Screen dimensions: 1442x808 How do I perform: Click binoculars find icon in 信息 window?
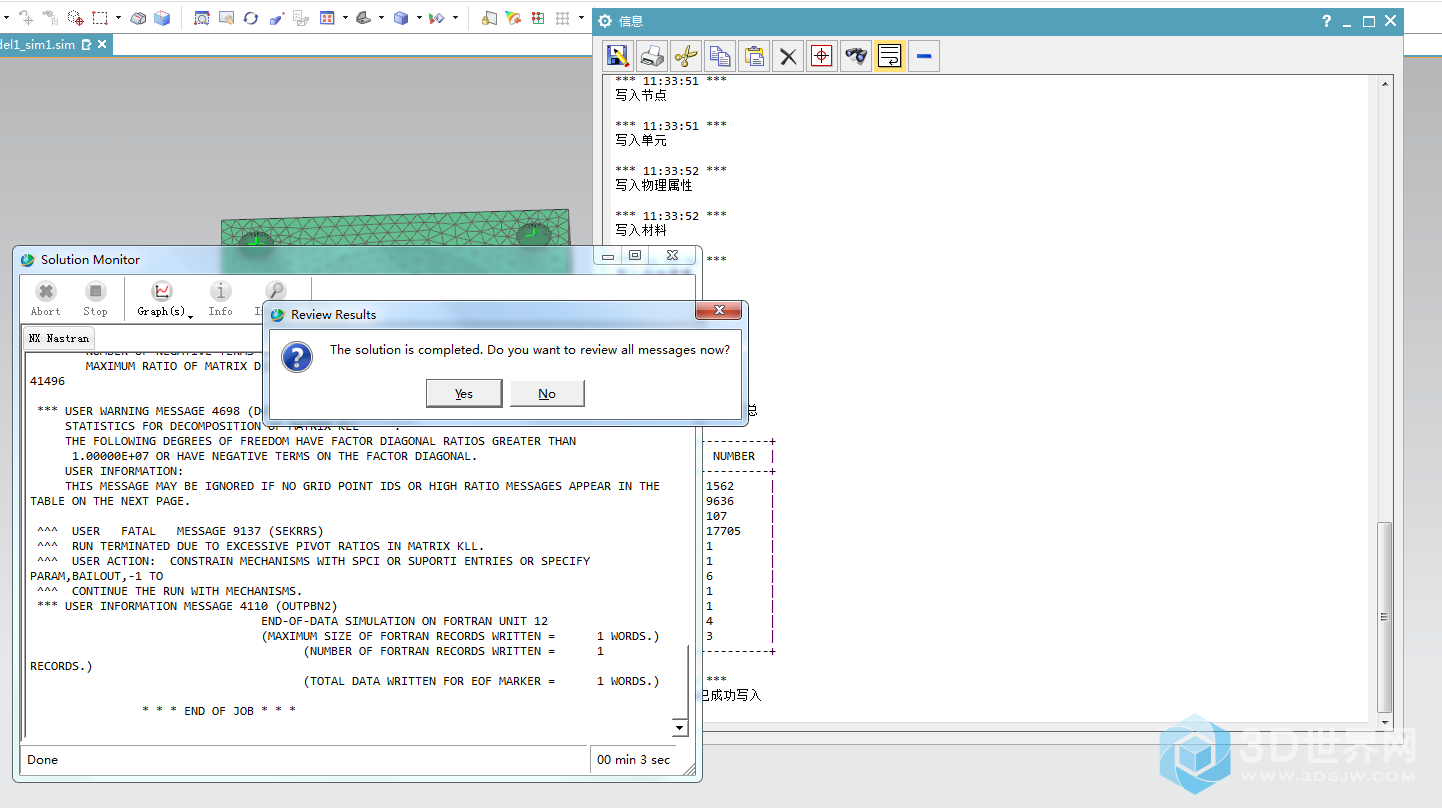coord(855,56)
